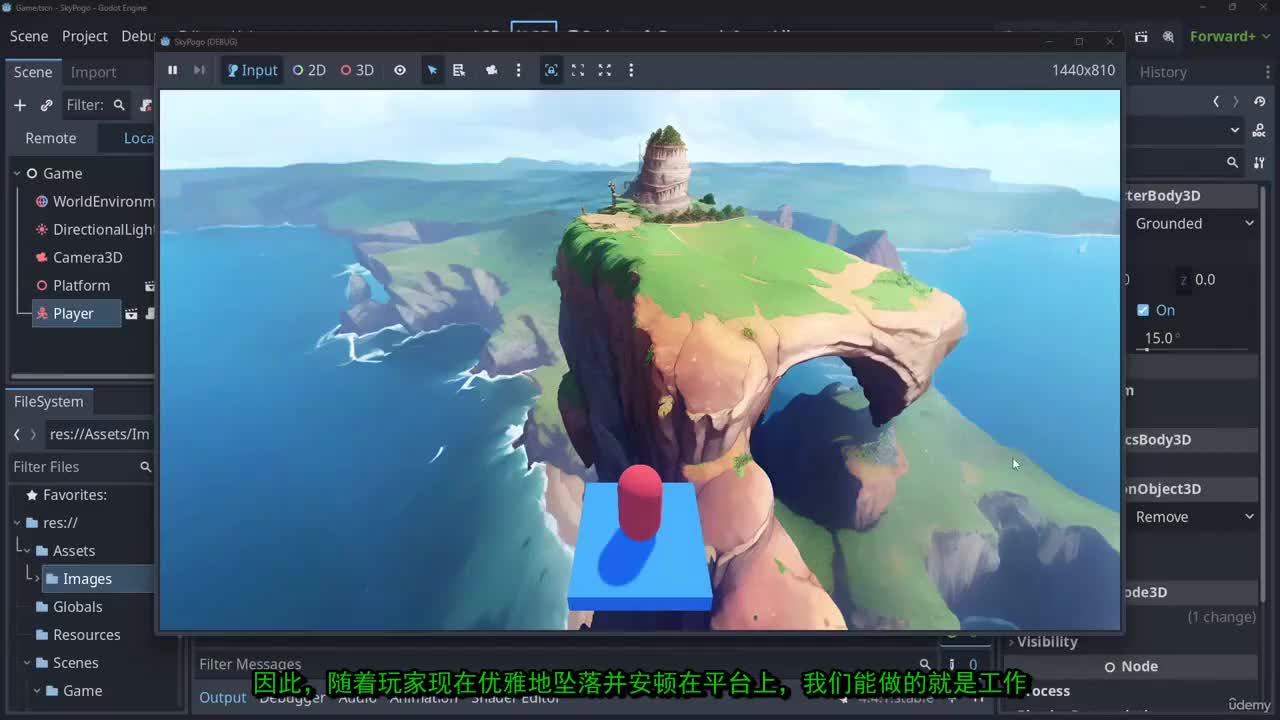Expand the Images folder

[x=38, y=579]
